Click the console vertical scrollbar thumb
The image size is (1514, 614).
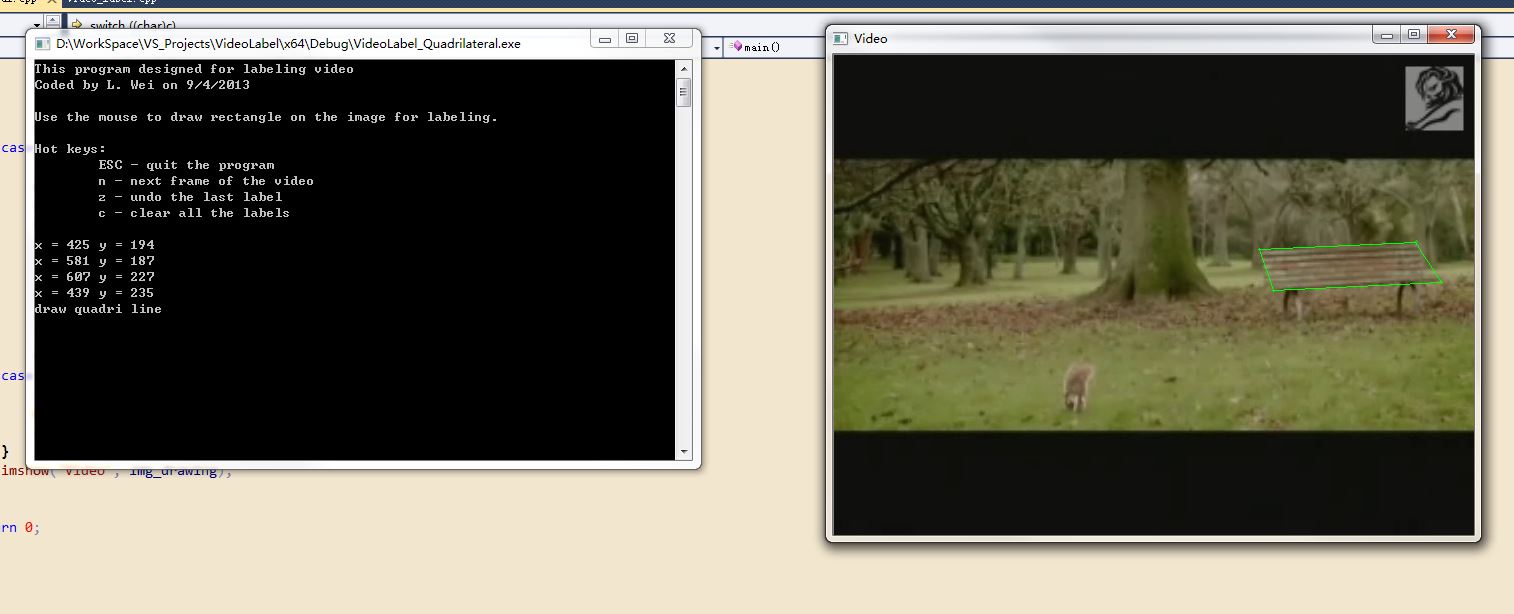(684, 92)
